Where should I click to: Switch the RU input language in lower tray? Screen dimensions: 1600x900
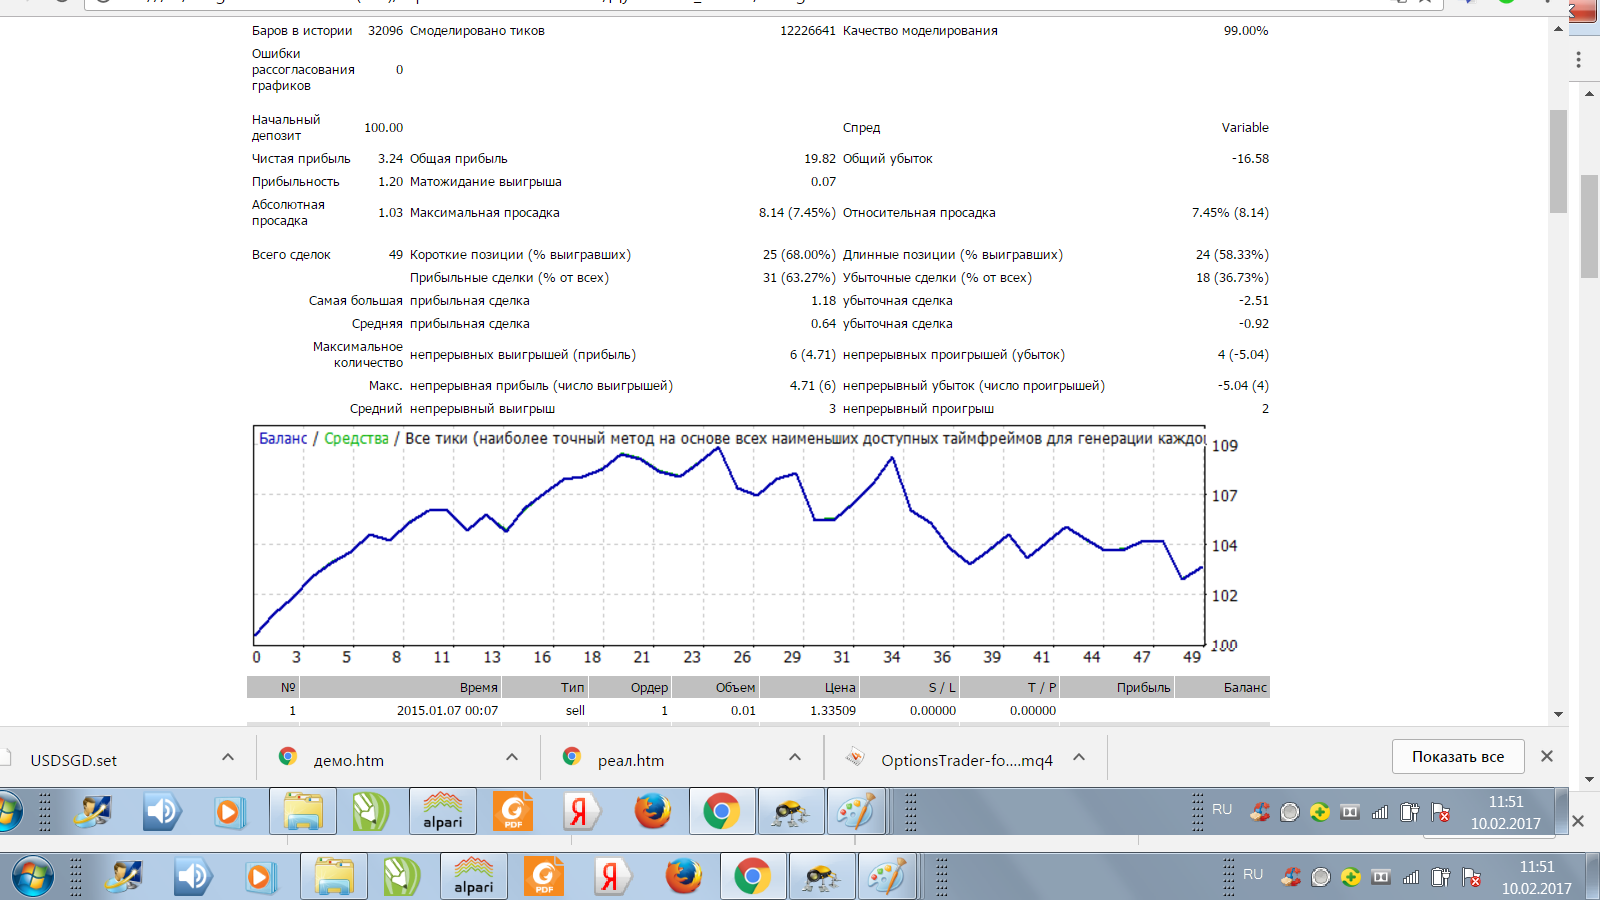tap(1253, 874)
